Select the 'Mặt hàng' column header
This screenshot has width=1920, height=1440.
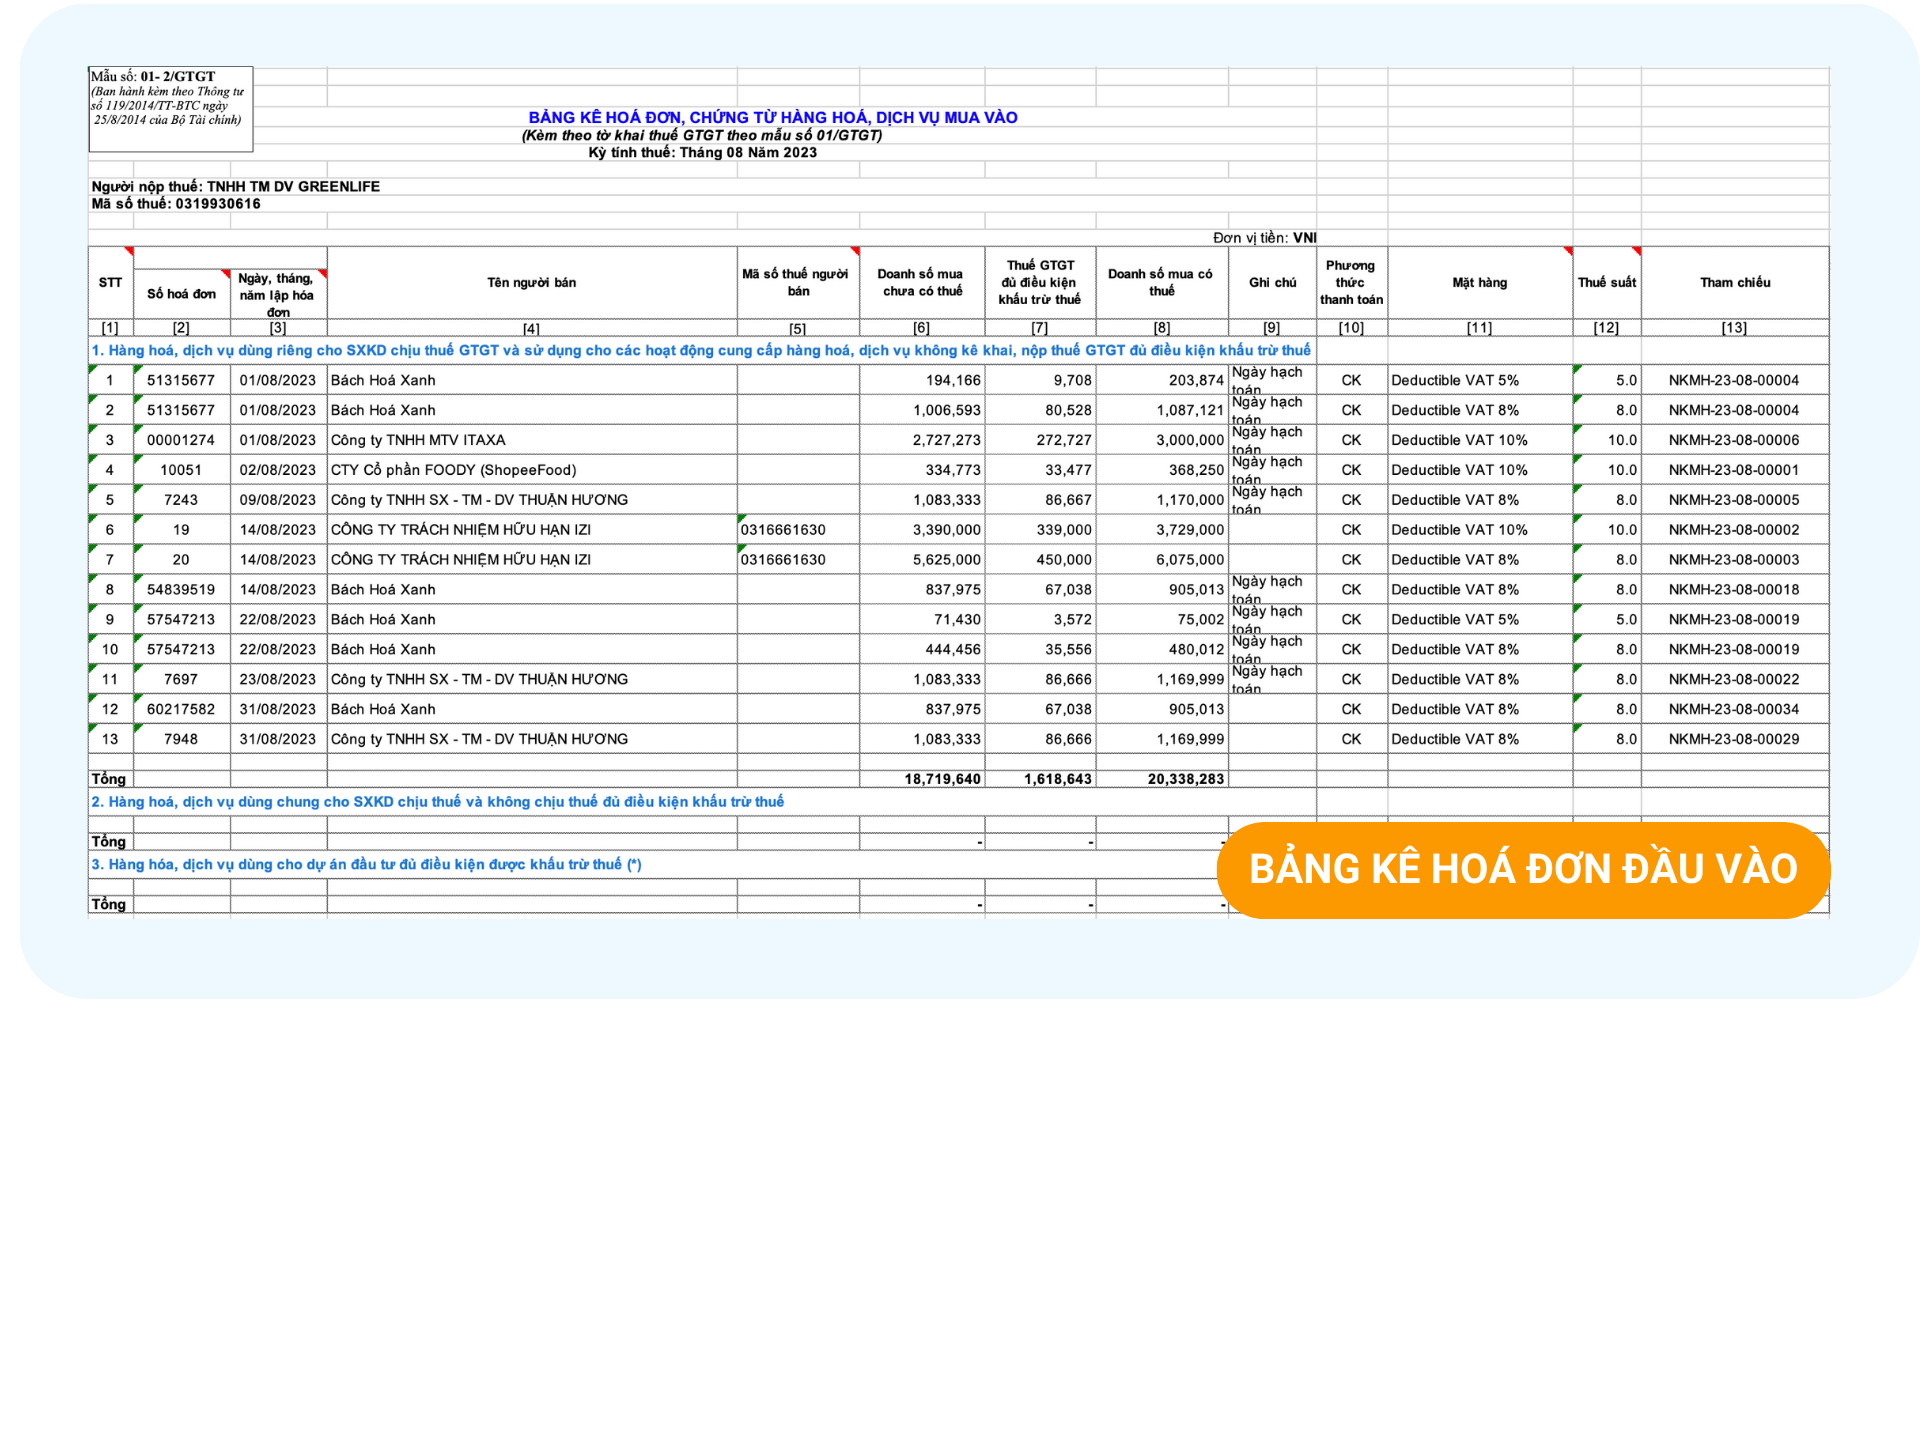point(1479,283)
